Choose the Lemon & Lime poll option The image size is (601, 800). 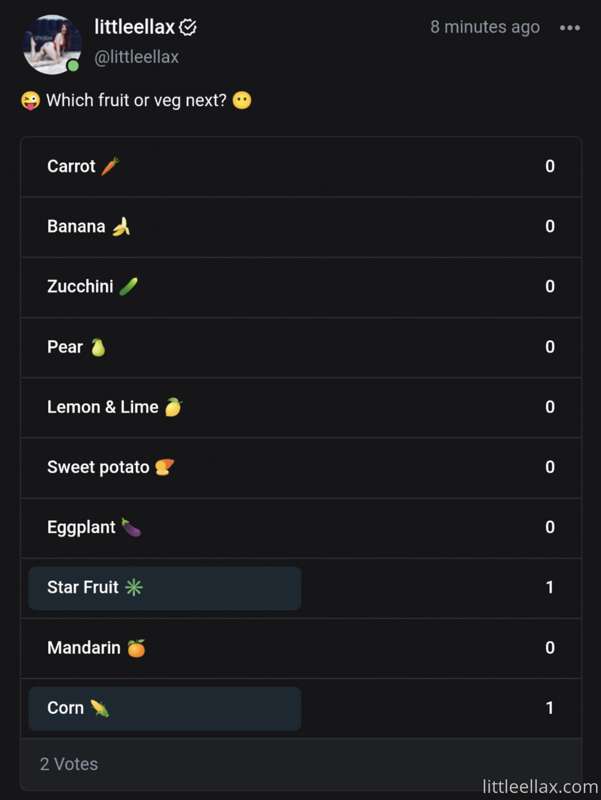point(301,408)
